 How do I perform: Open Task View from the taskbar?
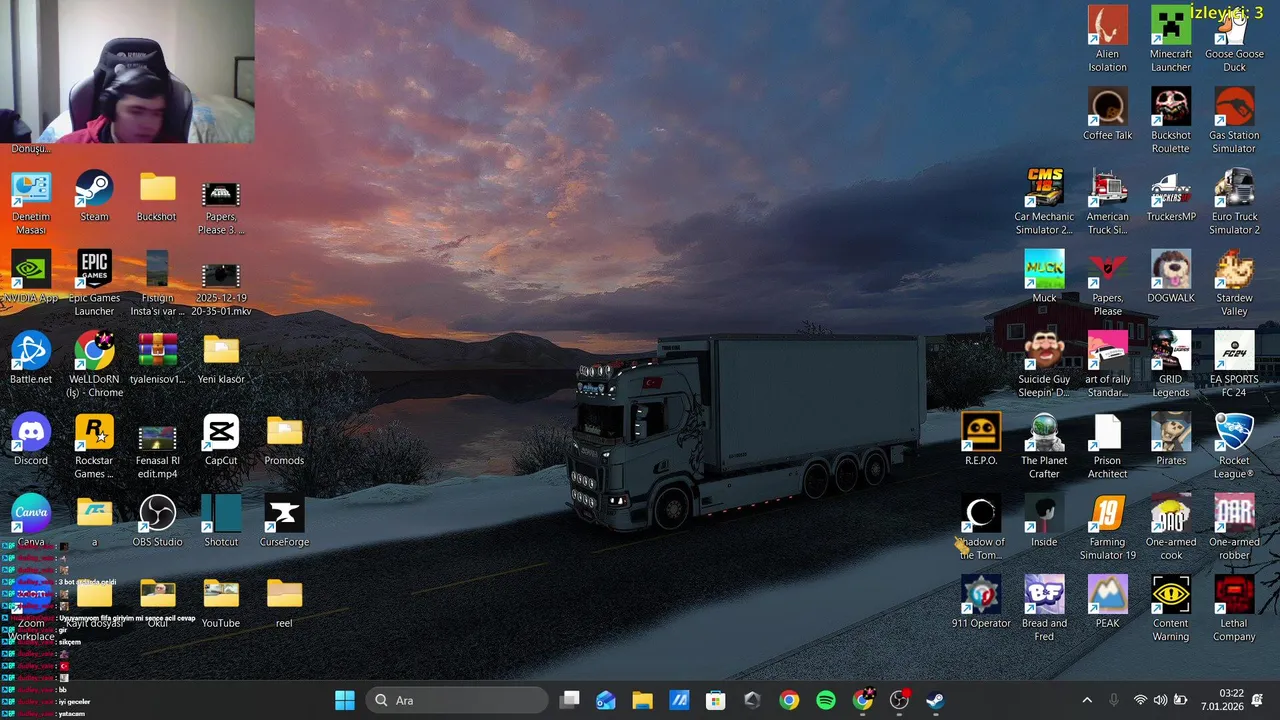pyautogui.click(x=570, y=700)
